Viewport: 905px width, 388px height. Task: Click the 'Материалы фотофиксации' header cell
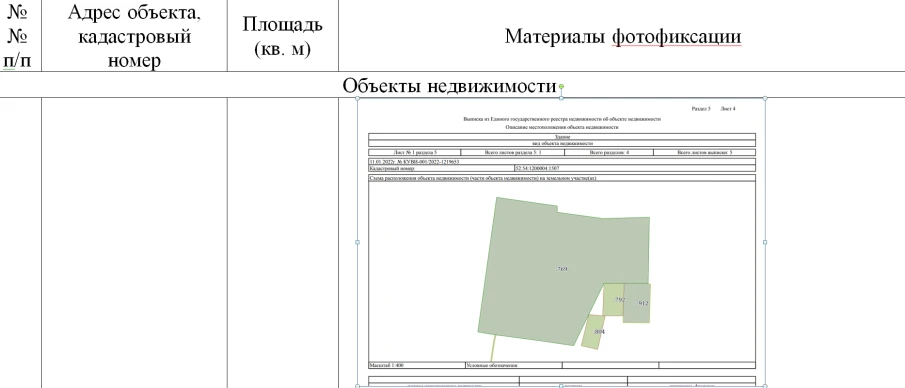[622, 36]
